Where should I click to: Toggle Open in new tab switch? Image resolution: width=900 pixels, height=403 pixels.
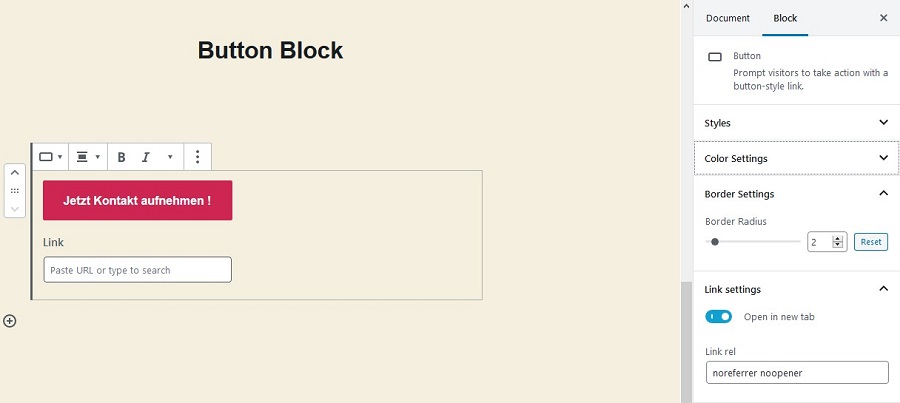point(719,317)
